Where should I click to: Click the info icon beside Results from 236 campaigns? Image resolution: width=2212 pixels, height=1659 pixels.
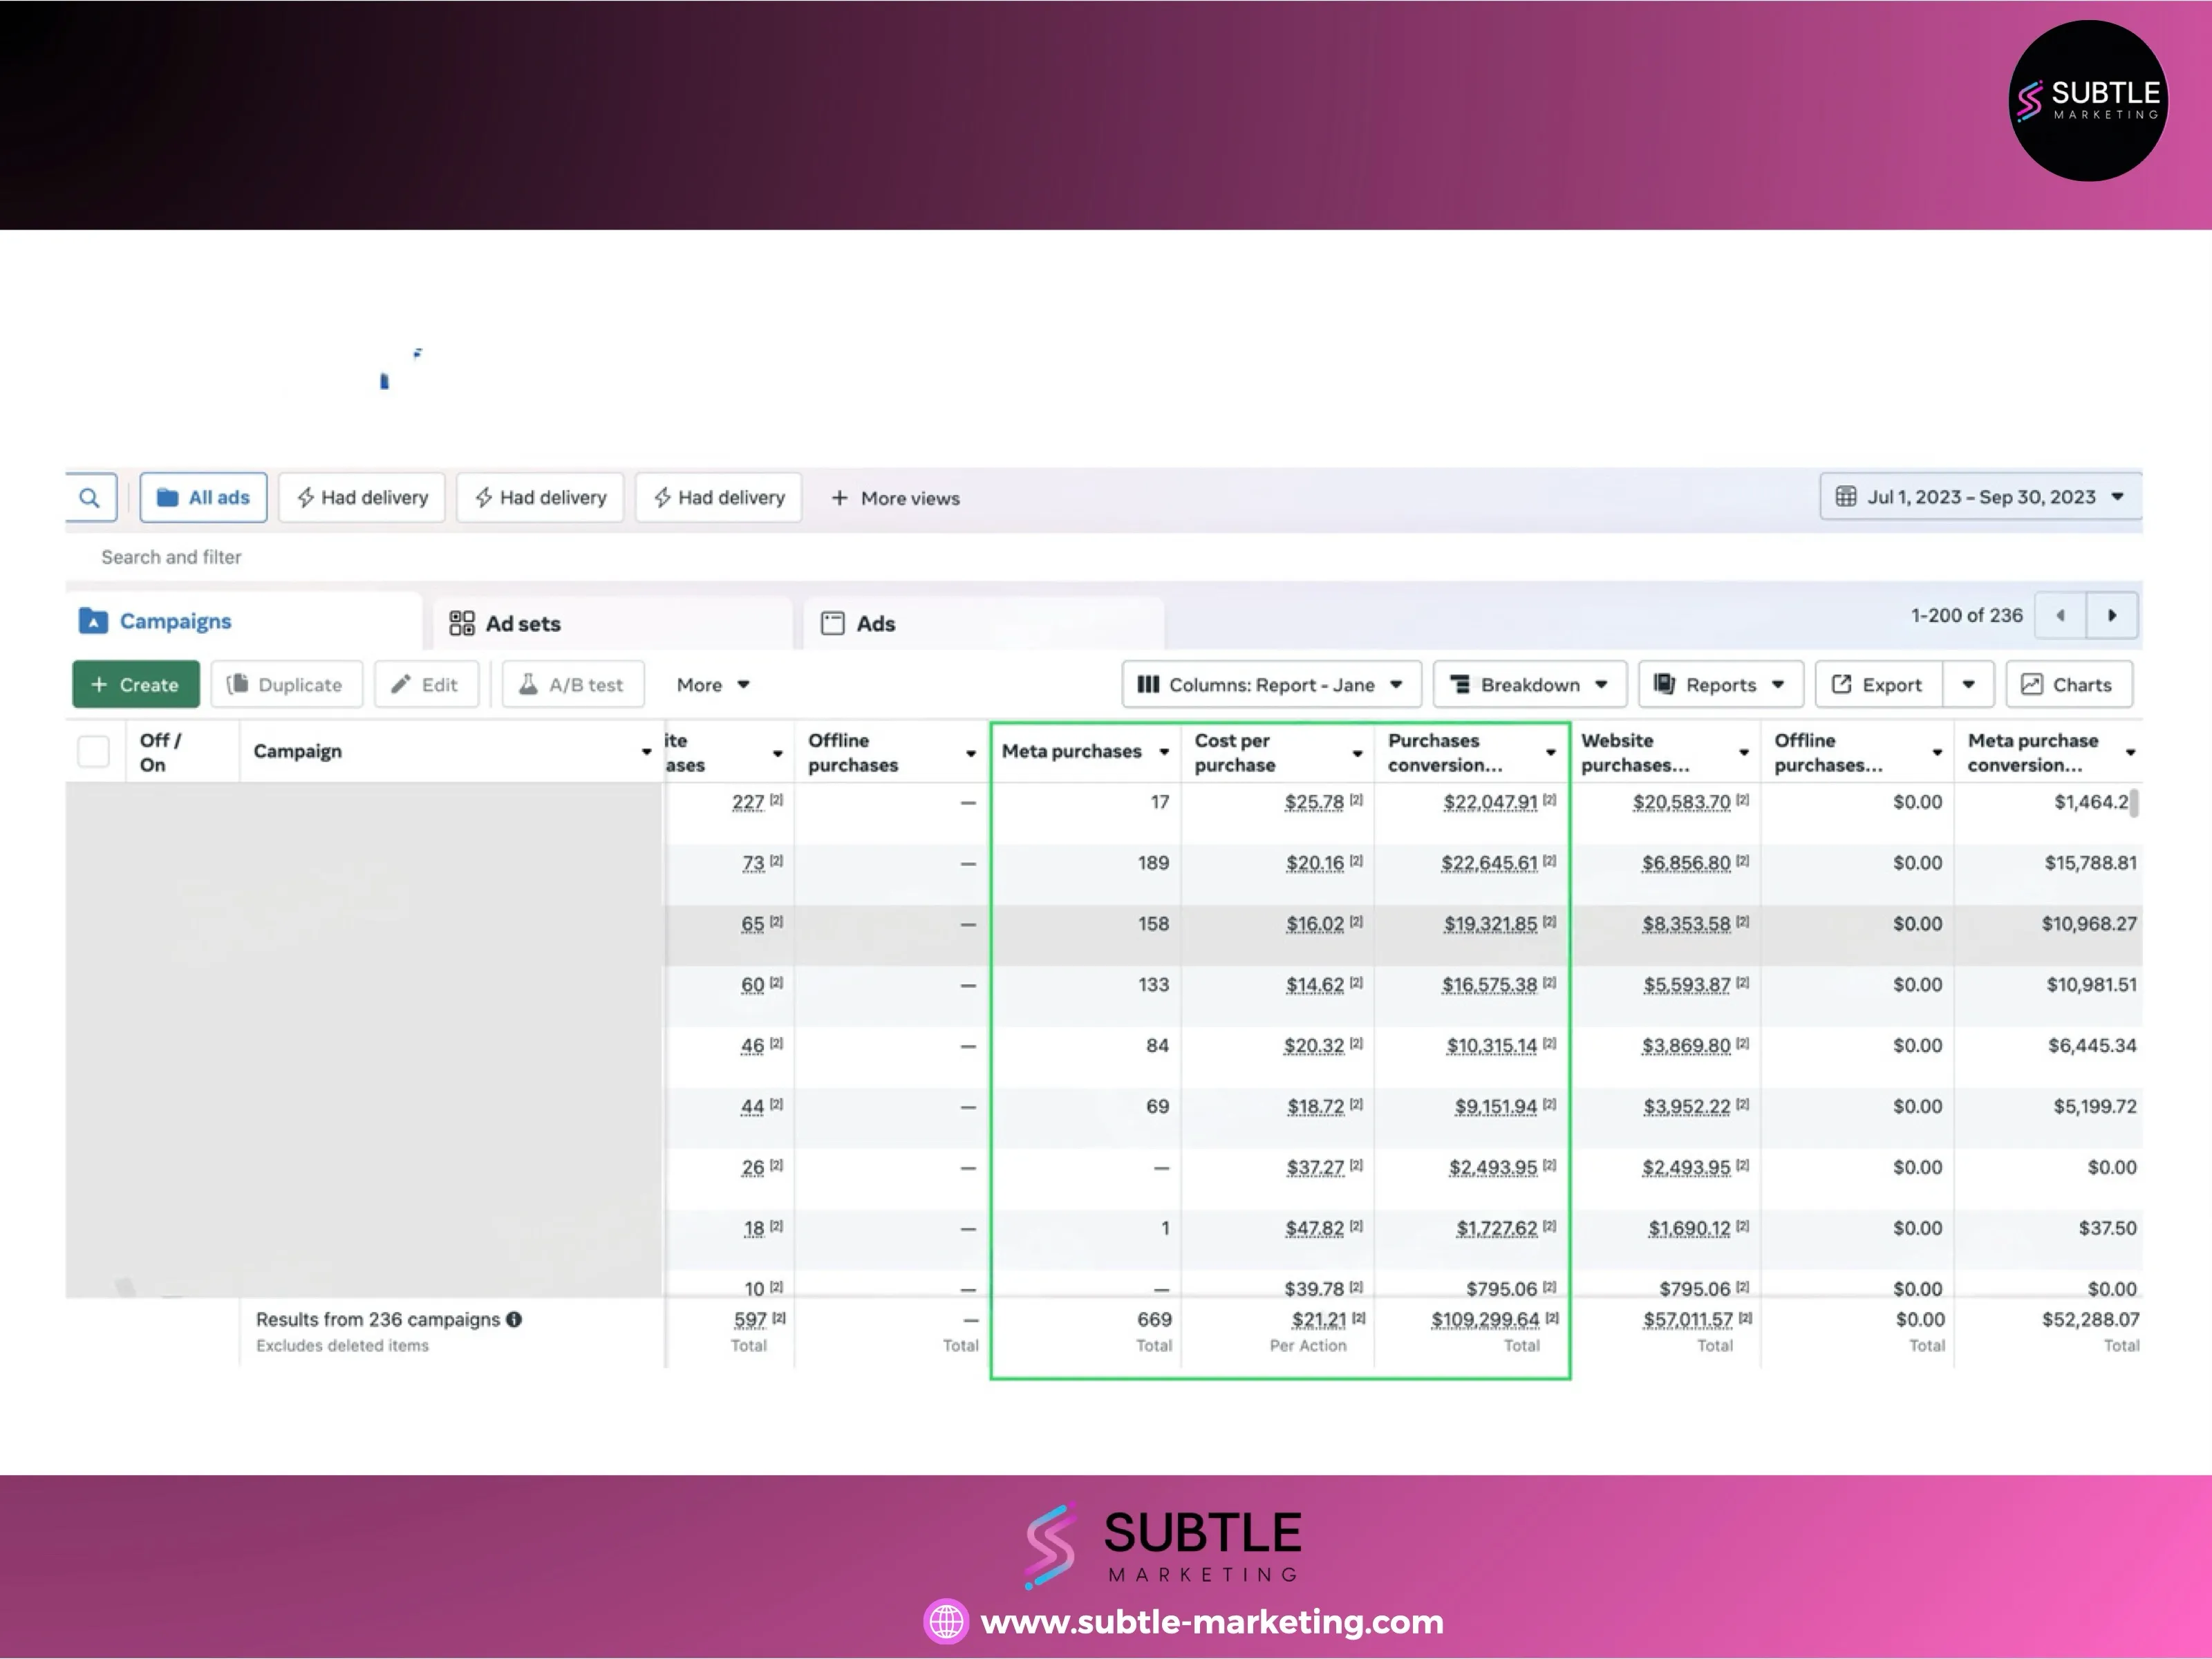[x=514, y=1319]
